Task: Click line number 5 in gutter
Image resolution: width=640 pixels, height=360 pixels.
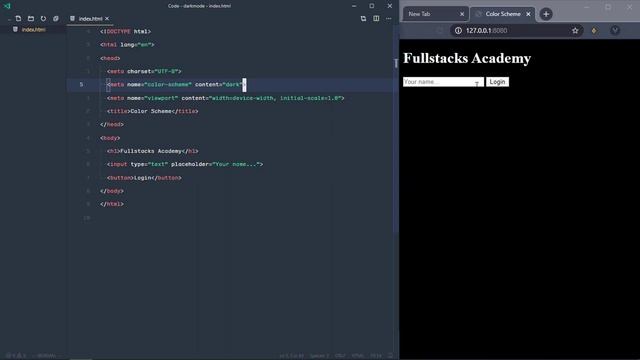Action: coord(81,84)
